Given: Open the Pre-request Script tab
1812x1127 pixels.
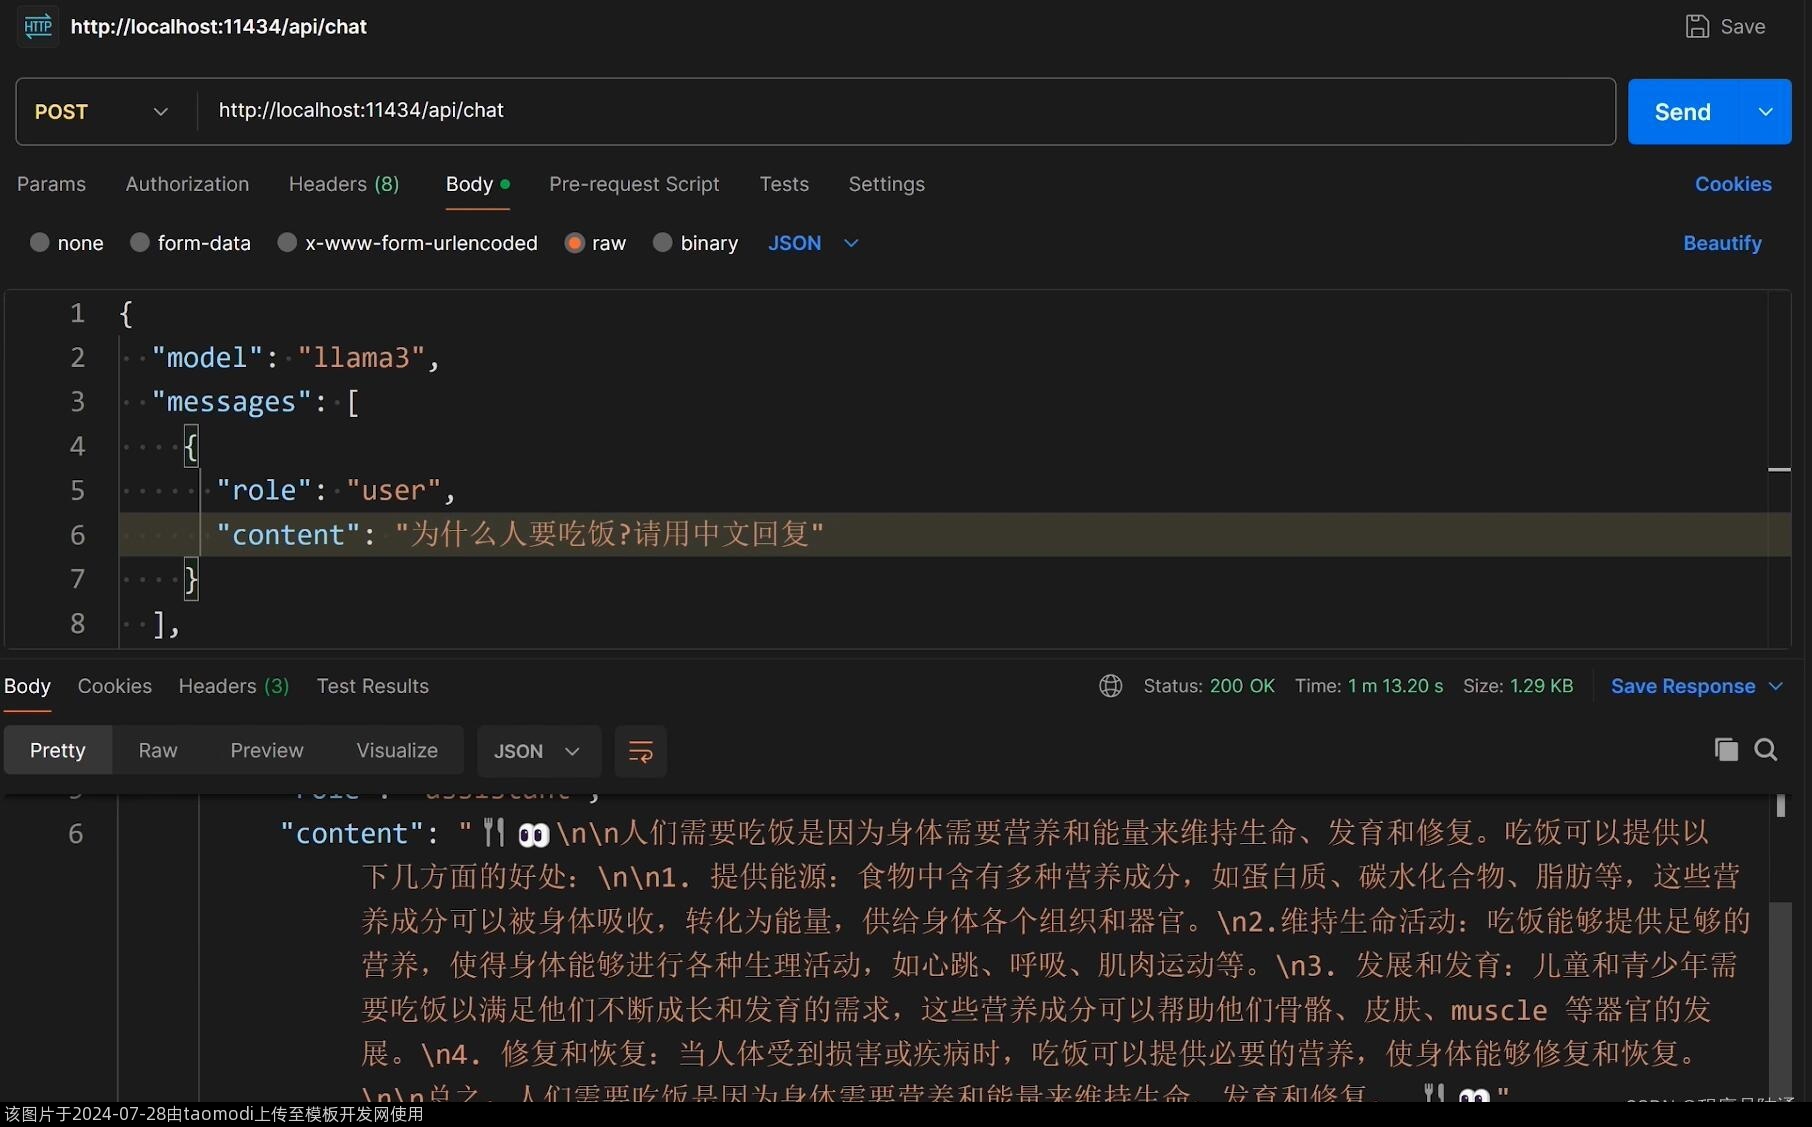Looking at the screenshot, I should [634, 184].
